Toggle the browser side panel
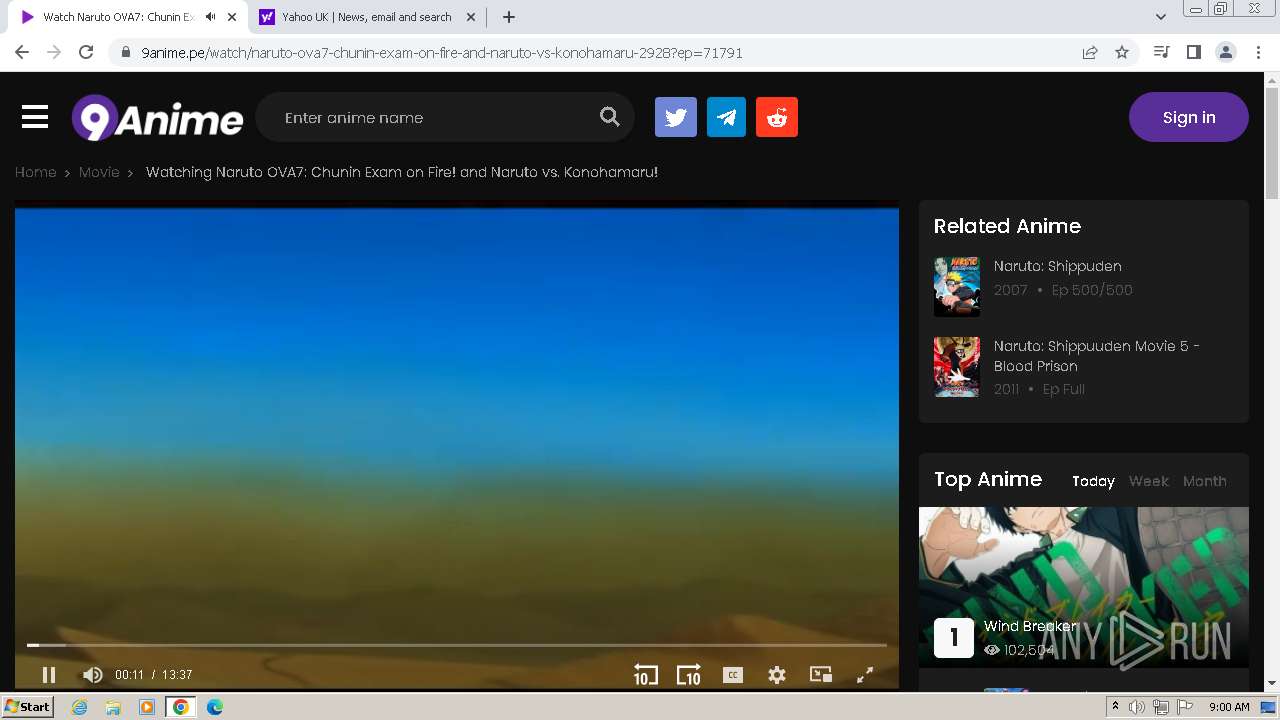This screenshot has width=1280, height=720. pyautogui.click(x=1193, y=52)
